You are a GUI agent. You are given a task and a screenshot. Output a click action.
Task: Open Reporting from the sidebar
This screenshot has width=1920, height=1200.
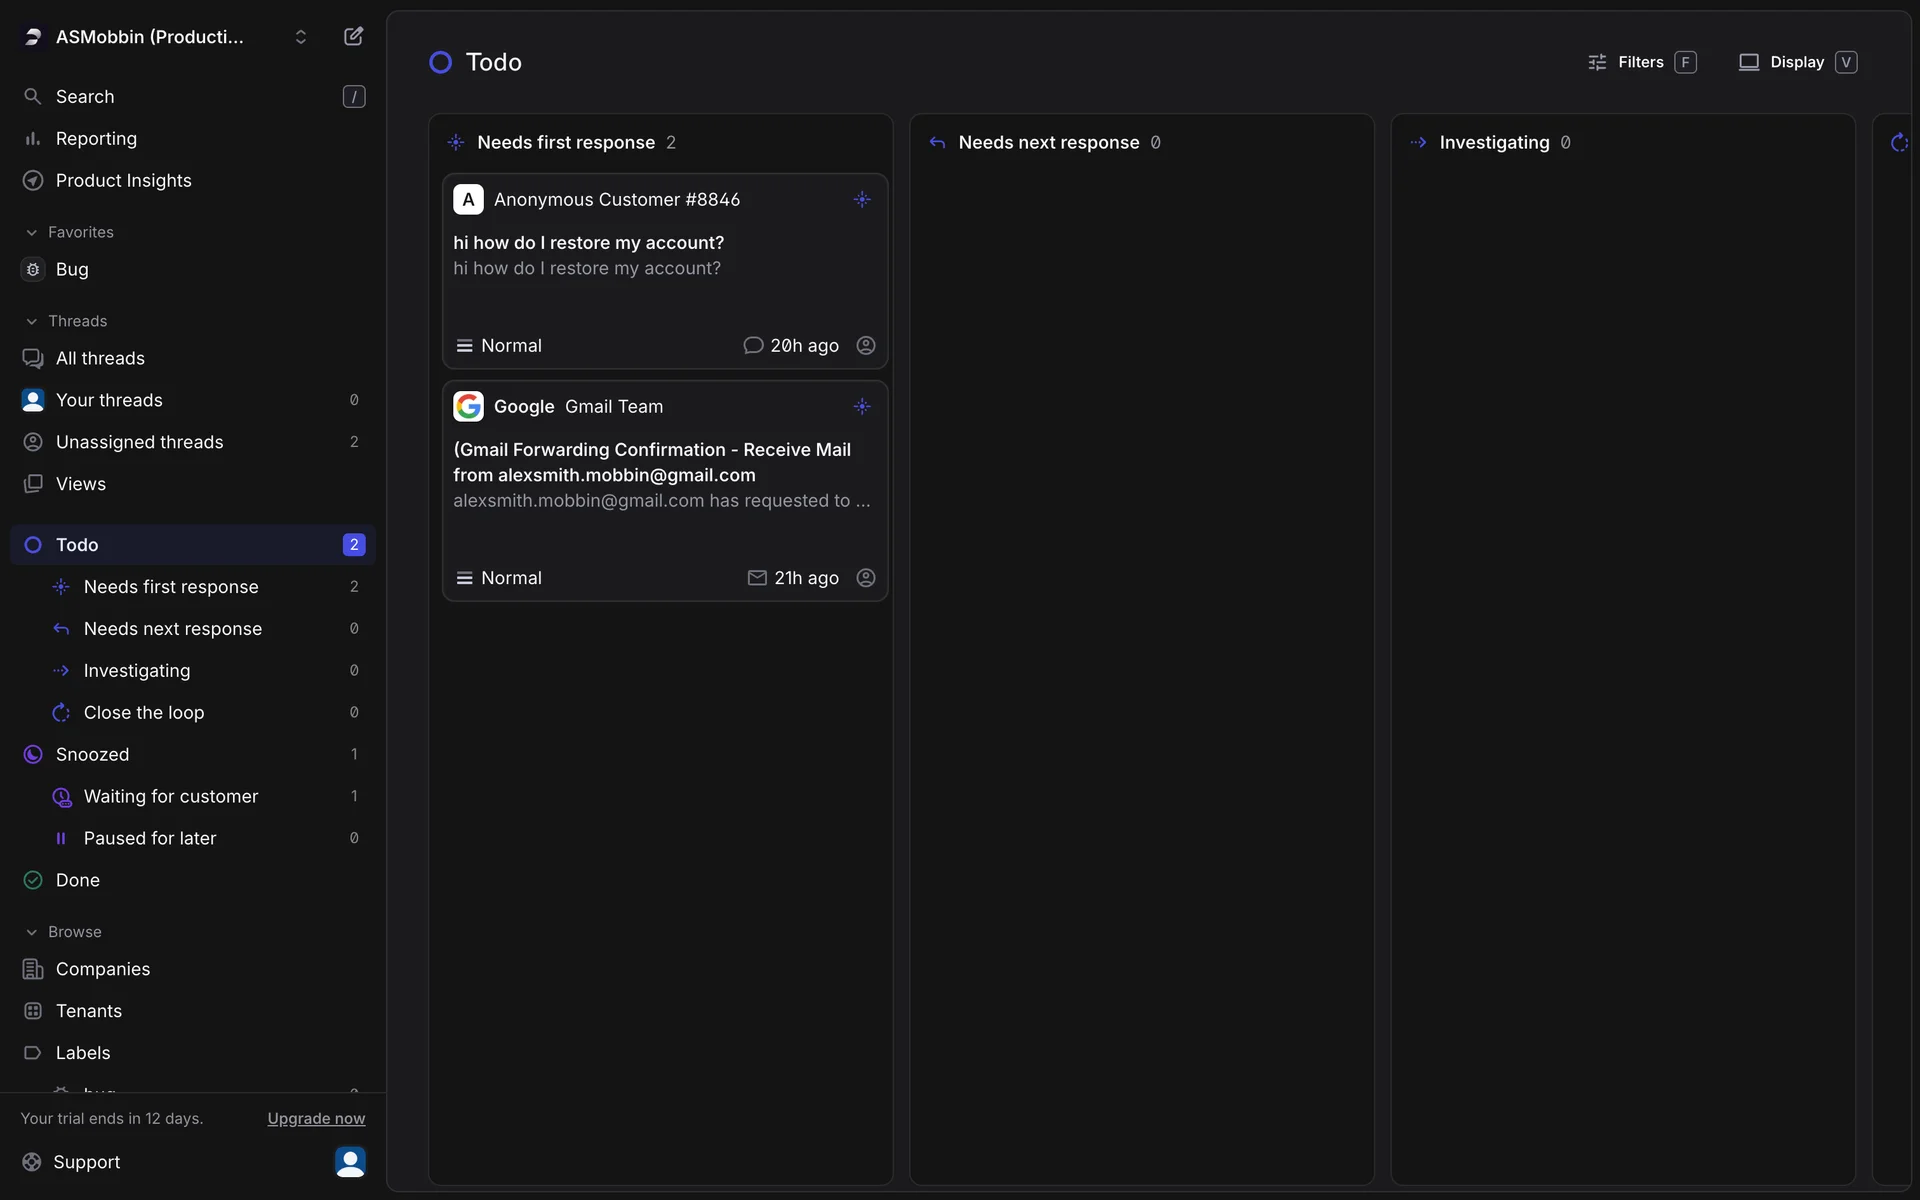click(x=96, y=139)
